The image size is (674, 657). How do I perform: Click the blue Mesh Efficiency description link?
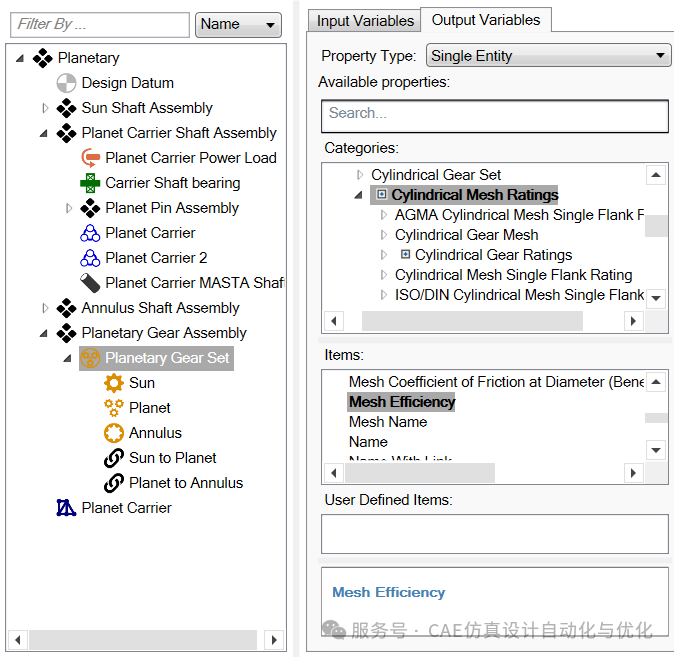click(388, 592)
